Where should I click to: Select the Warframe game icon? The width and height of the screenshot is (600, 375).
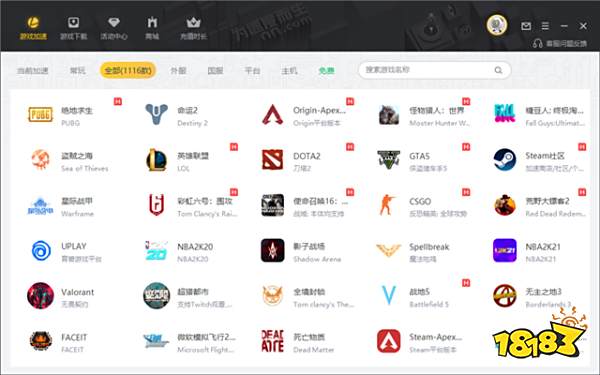[x=41, y=206]
